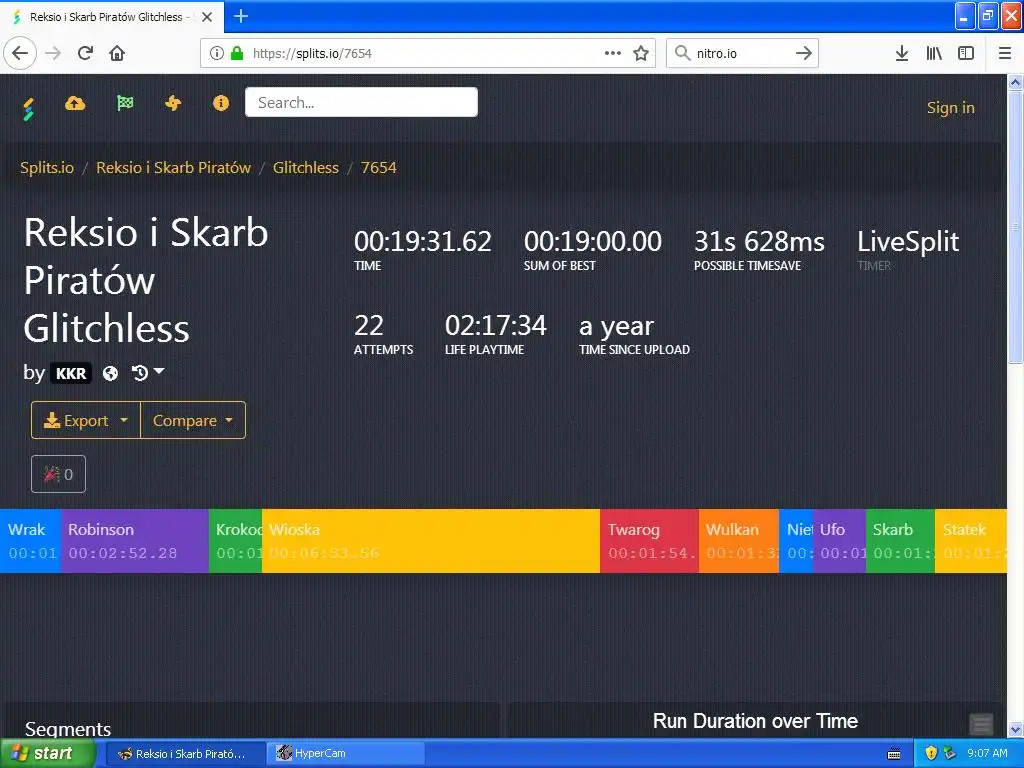This screenshot has width=1024, height=768.
Task: Click the green padlock security icon
Action: 238,53
